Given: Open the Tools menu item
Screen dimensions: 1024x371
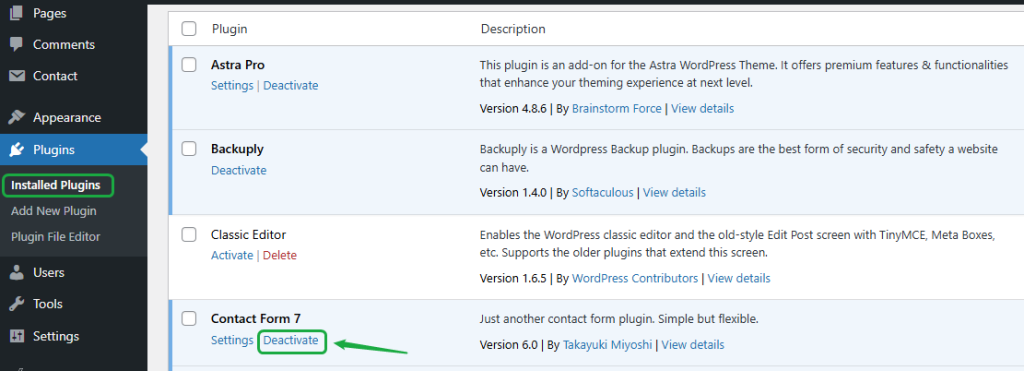Looking at the screenshot, I should 48,304.
